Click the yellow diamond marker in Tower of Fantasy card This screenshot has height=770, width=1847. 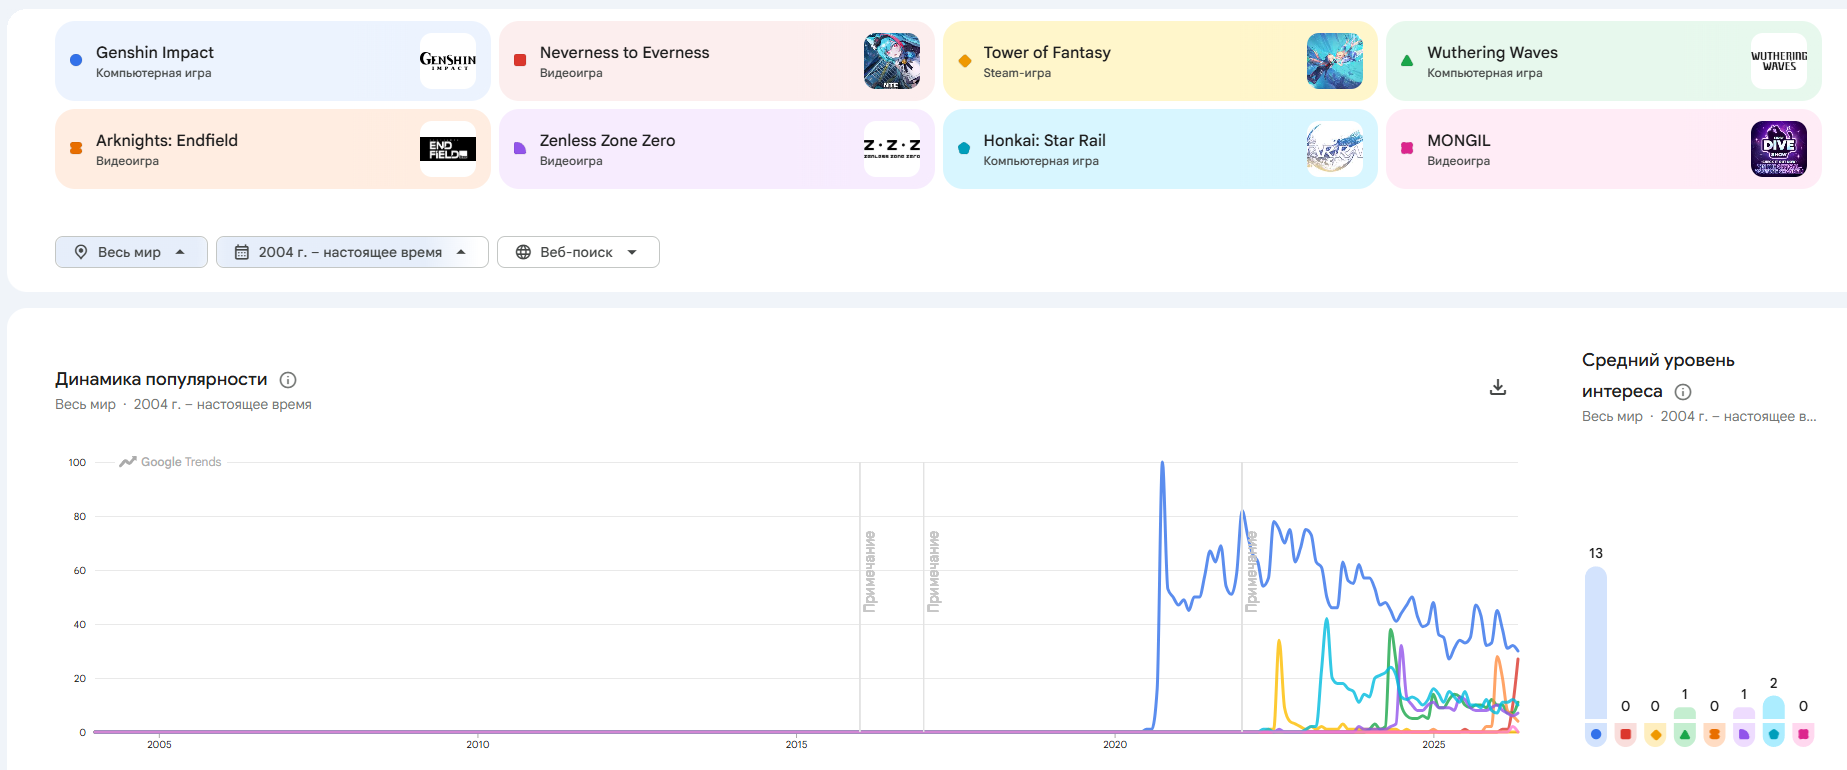click(964, 60)
